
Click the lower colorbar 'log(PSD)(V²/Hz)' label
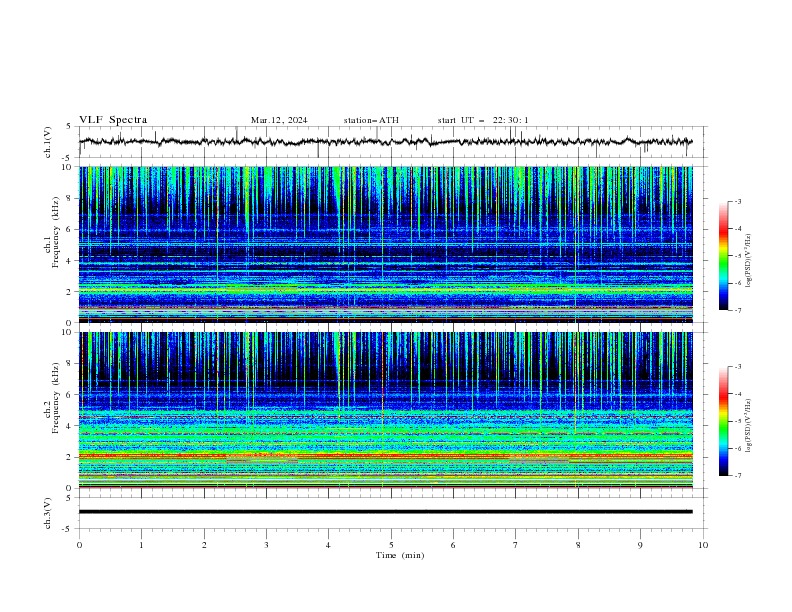(749, 426)
